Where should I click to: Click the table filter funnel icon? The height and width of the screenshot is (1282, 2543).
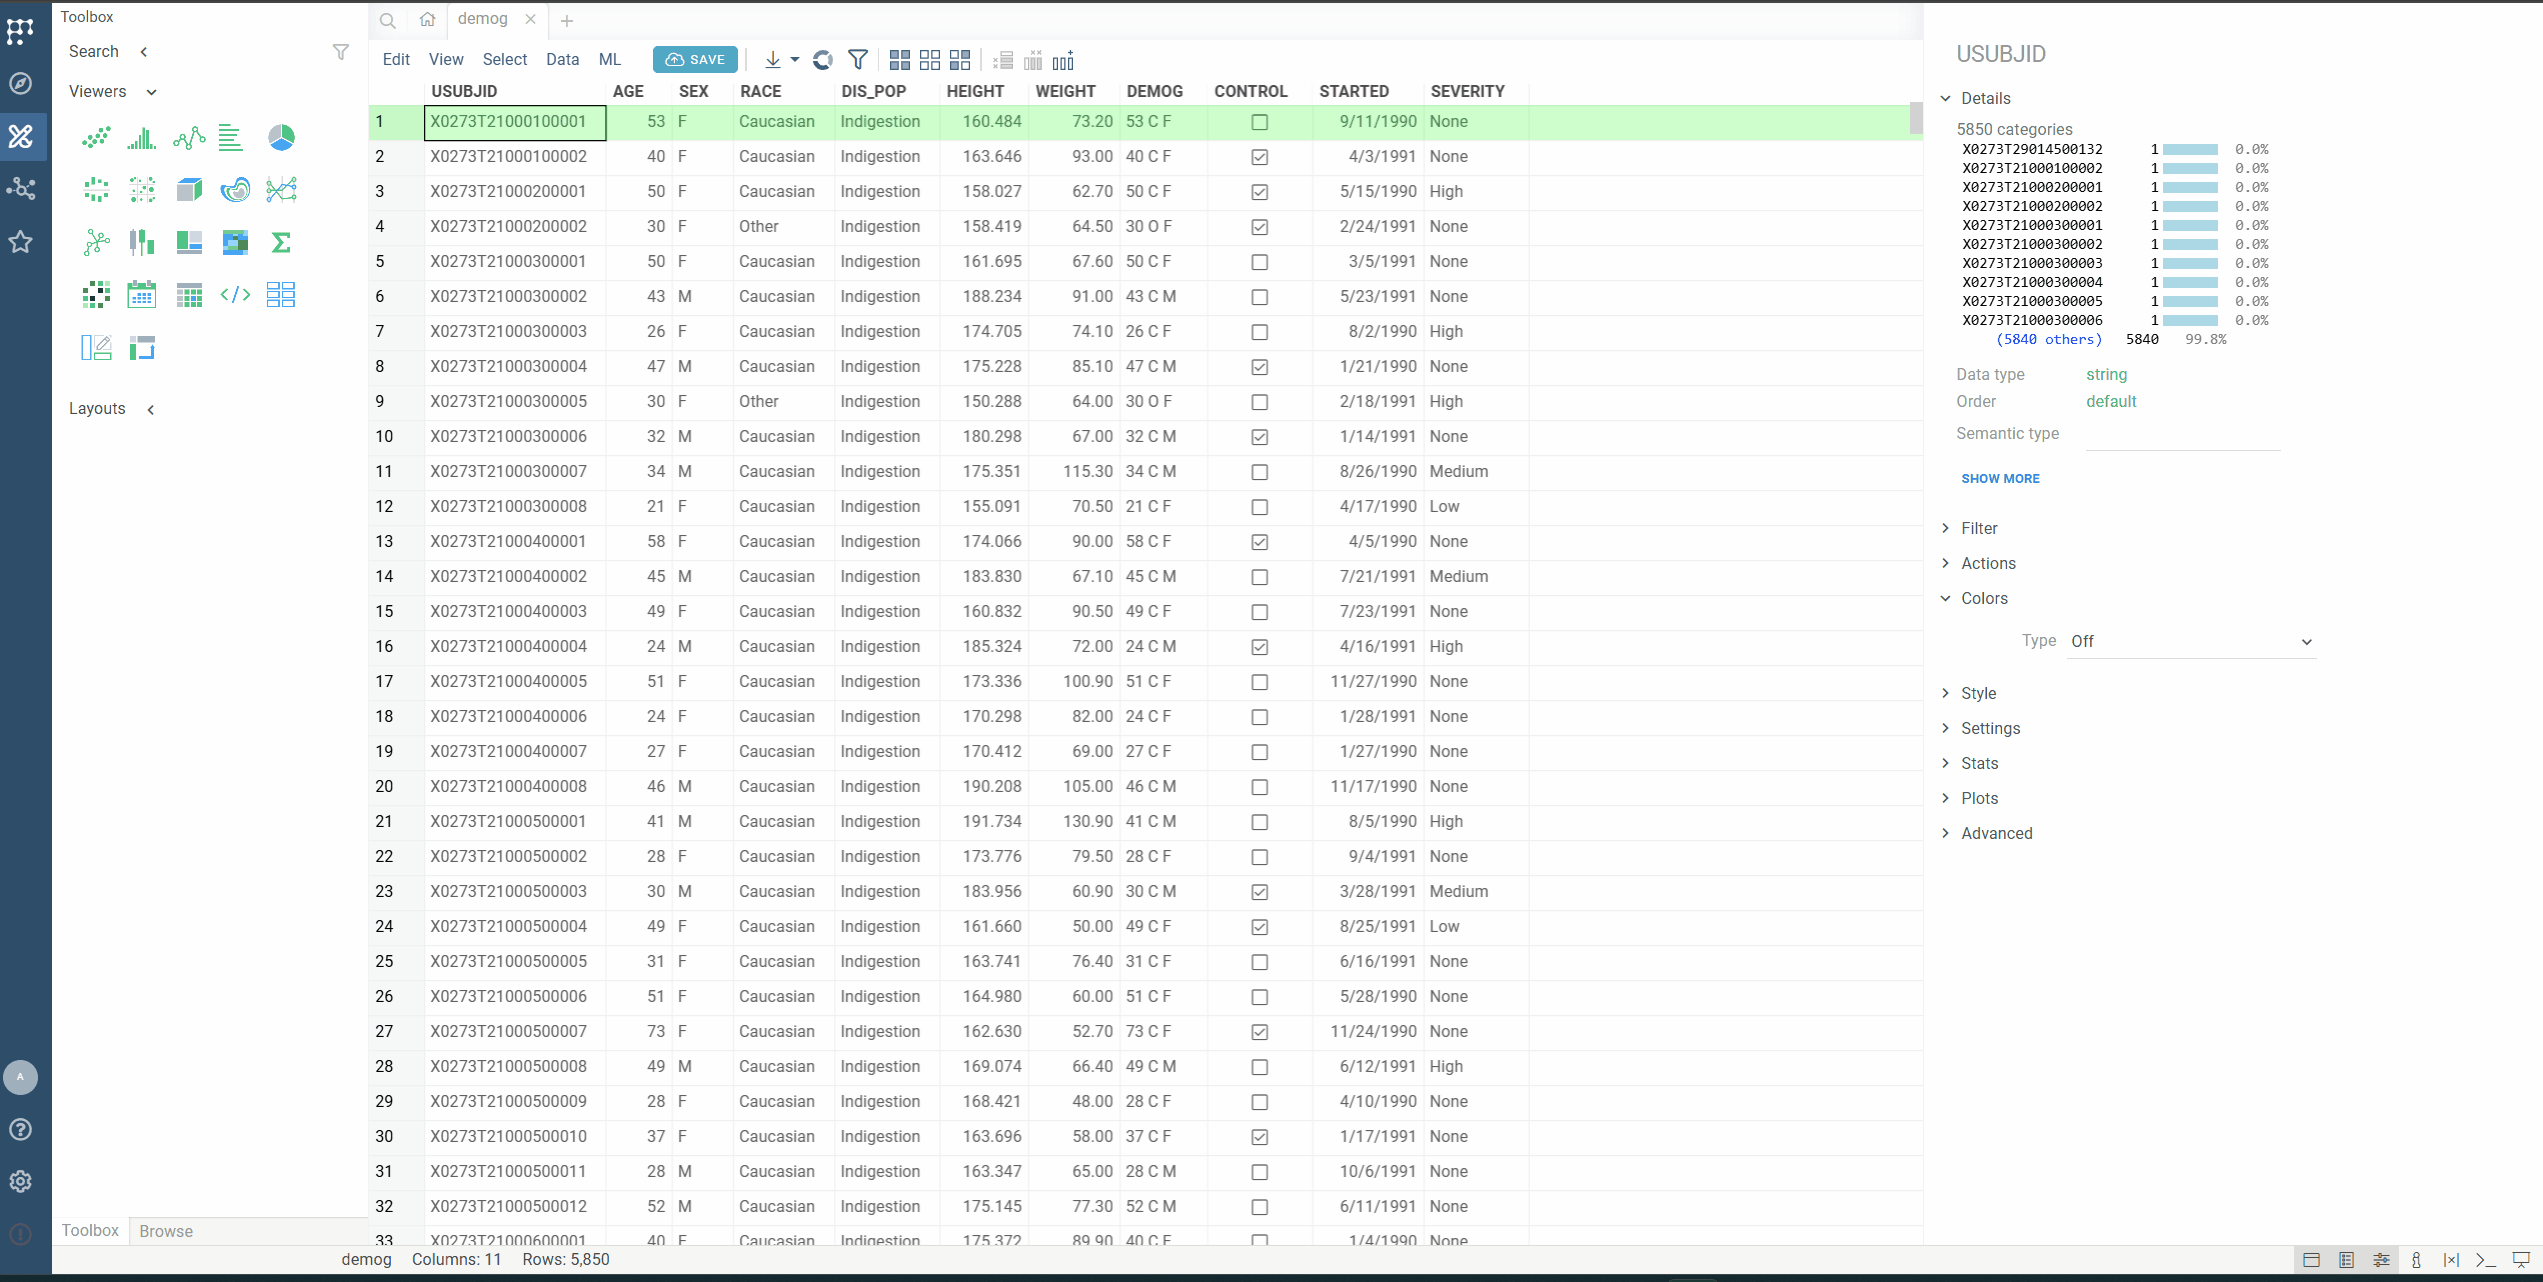pos(857,60)
